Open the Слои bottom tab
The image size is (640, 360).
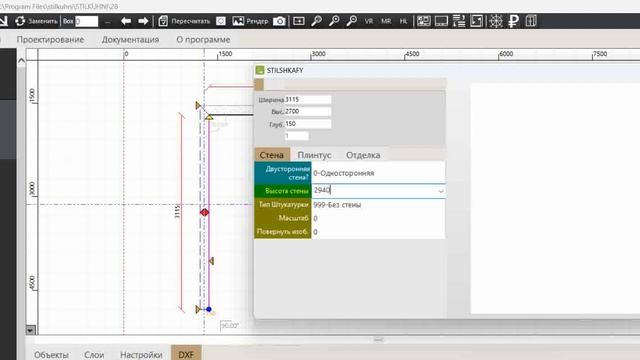point(94,355)
